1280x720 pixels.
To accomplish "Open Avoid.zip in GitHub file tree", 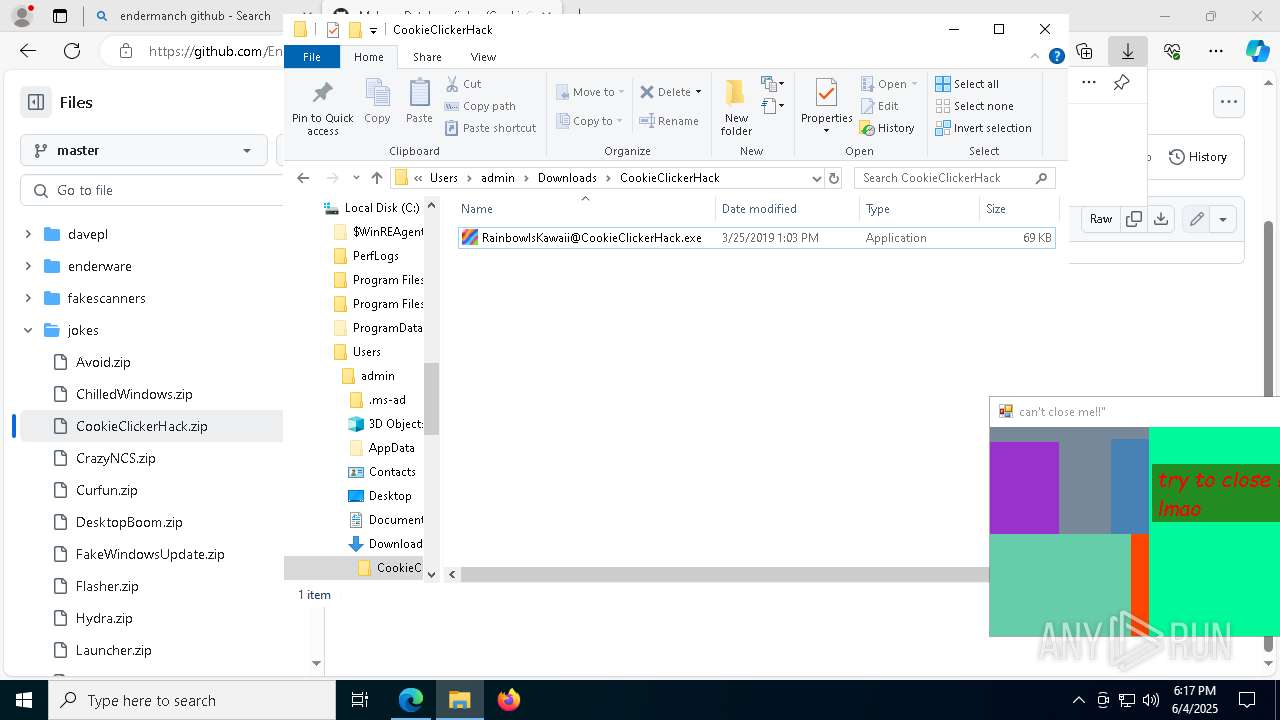I will click(x=103, y=362).
